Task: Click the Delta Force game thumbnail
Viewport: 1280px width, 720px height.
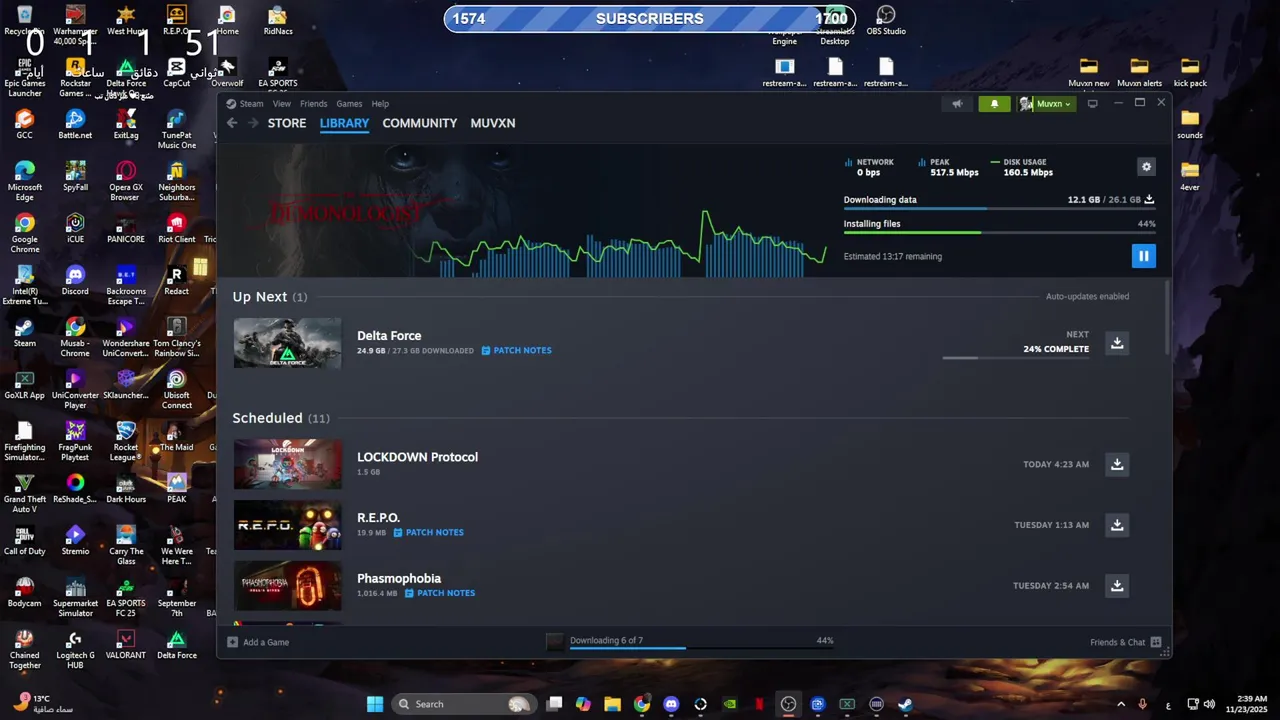Action: point(287,343)
